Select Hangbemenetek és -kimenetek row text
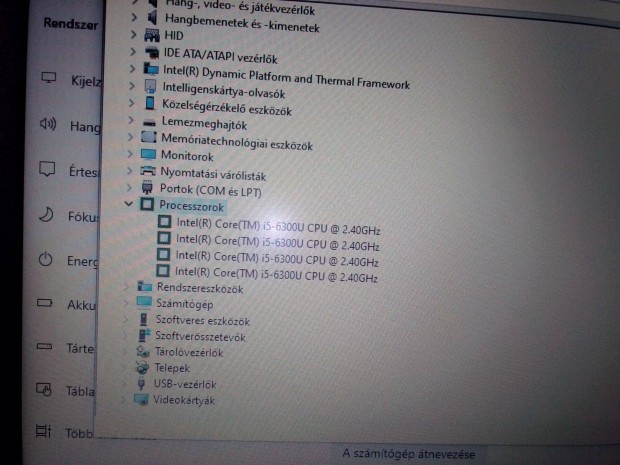The height and width of the screenshot is (465, 620). pyautogui.click(x=242, y=23)
